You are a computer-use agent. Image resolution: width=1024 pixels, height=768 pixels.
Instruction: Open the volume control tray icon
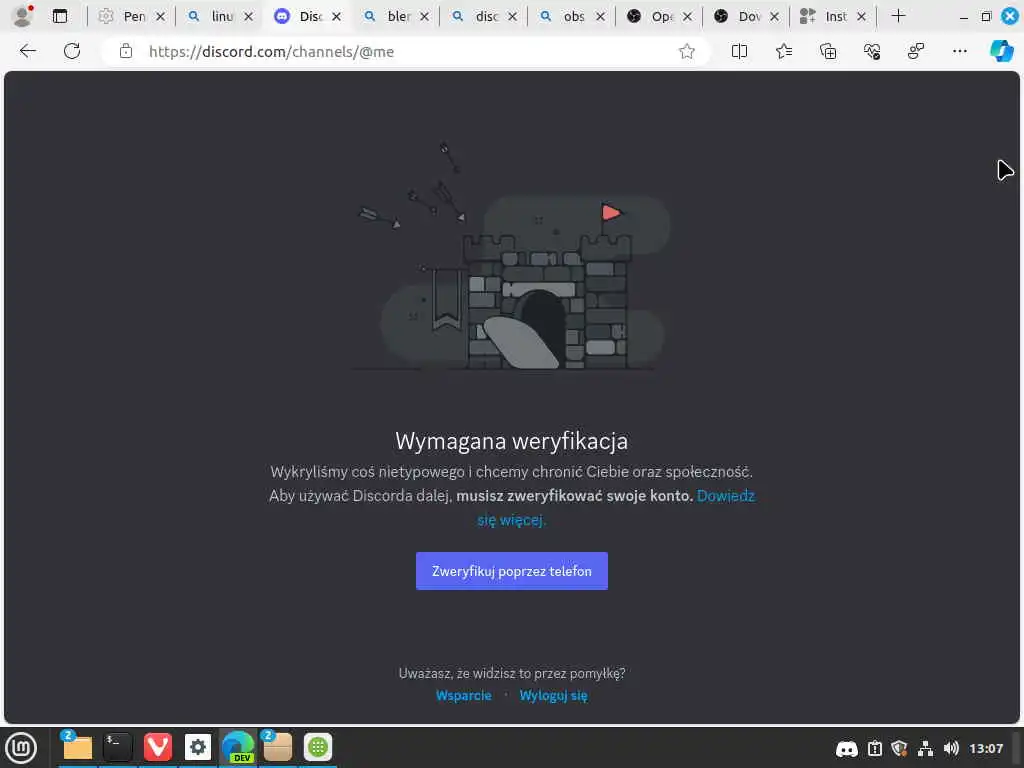[951, 748]
